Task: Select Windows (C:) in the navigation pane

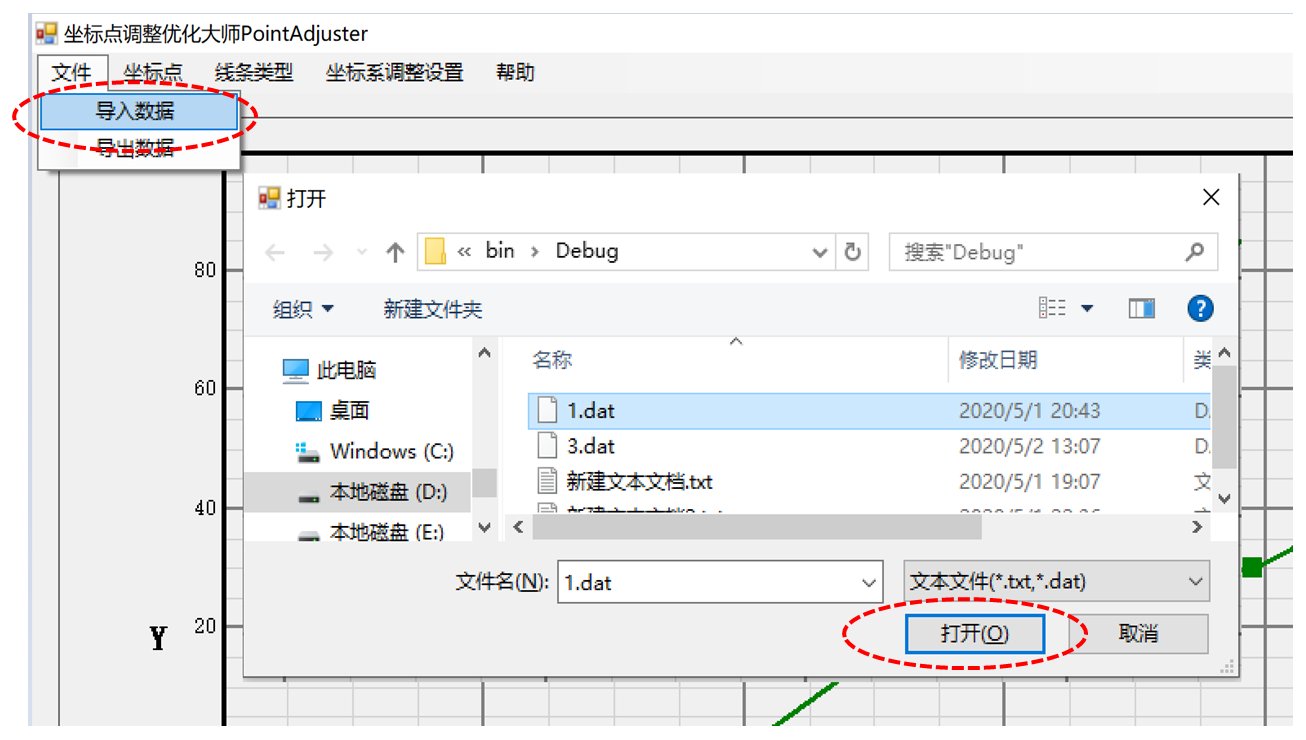Action: [x=375, y=451]
